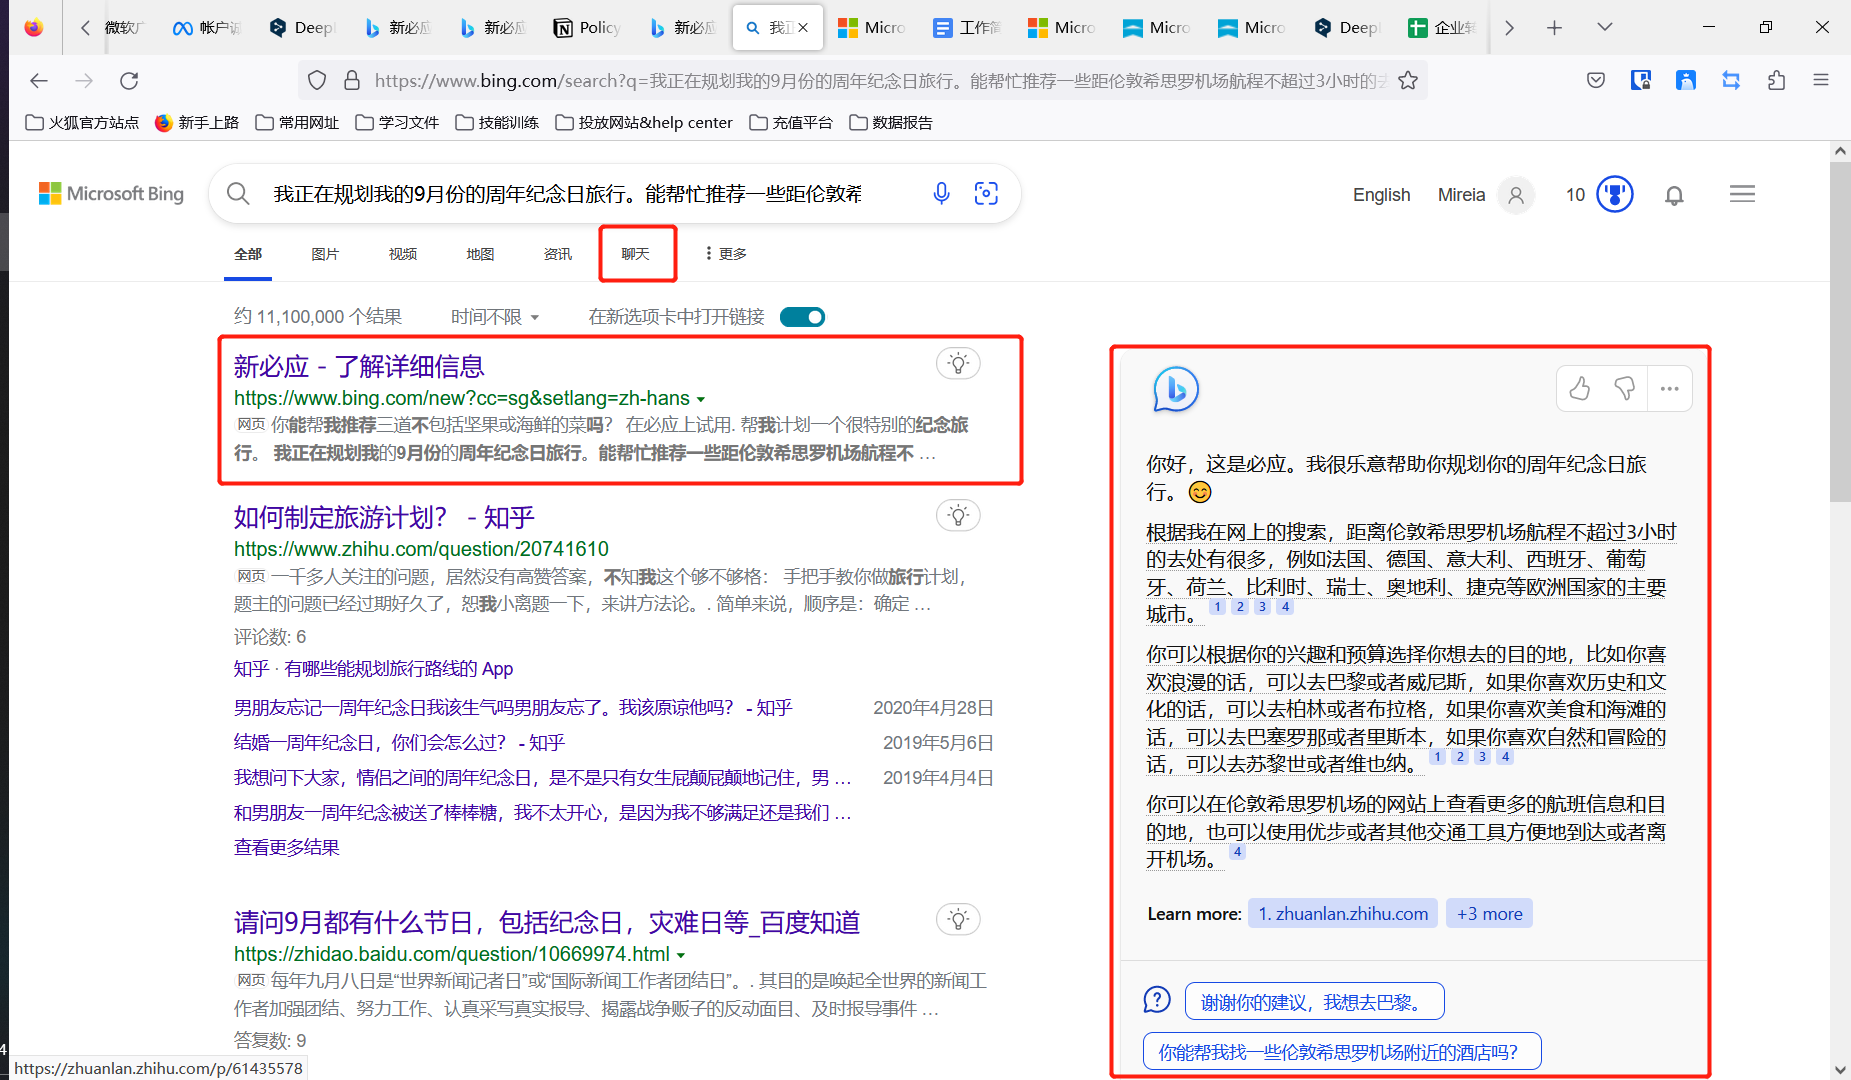Like the Bing chat answer

tap(1580, 389)
